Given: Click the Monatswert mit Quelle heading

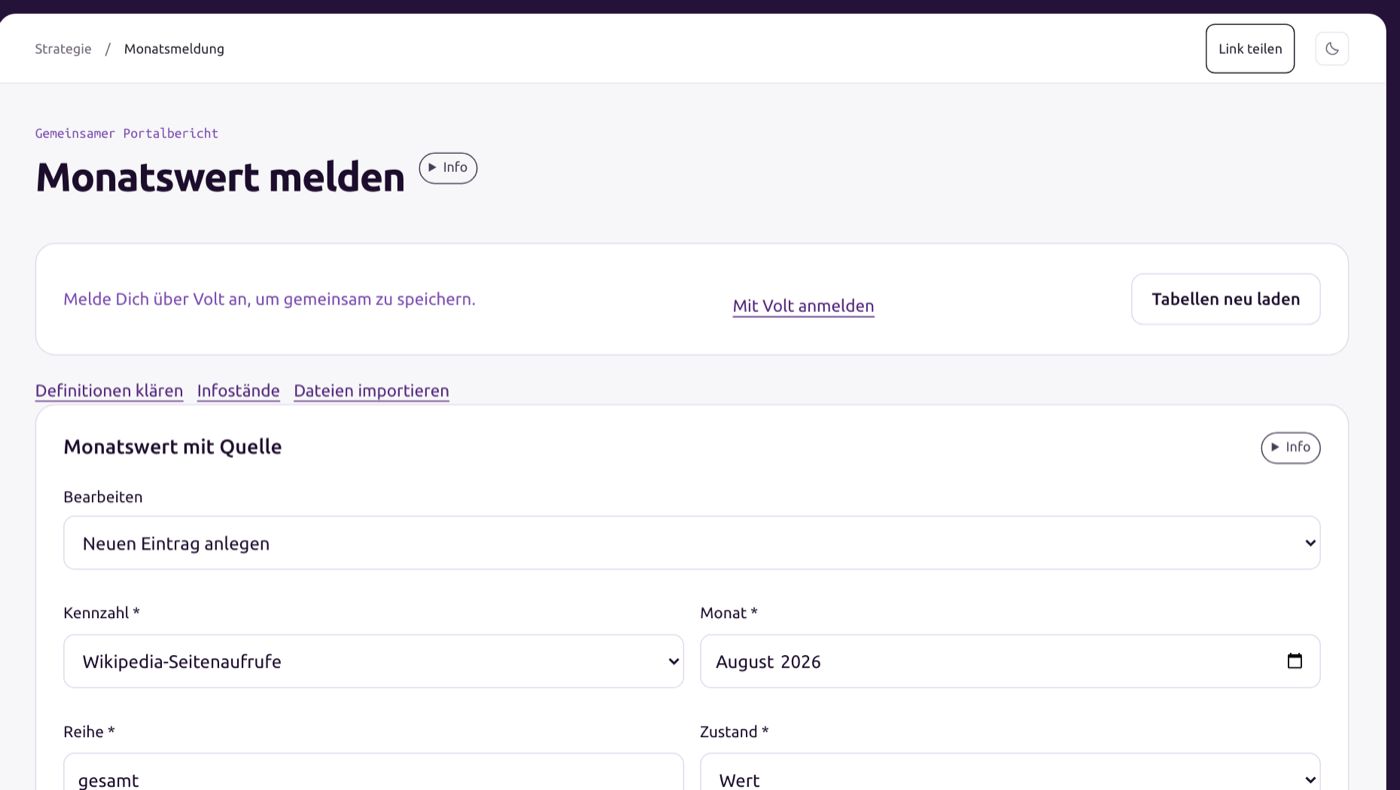Looking at the screenshot, I should (x=173, y=447).
